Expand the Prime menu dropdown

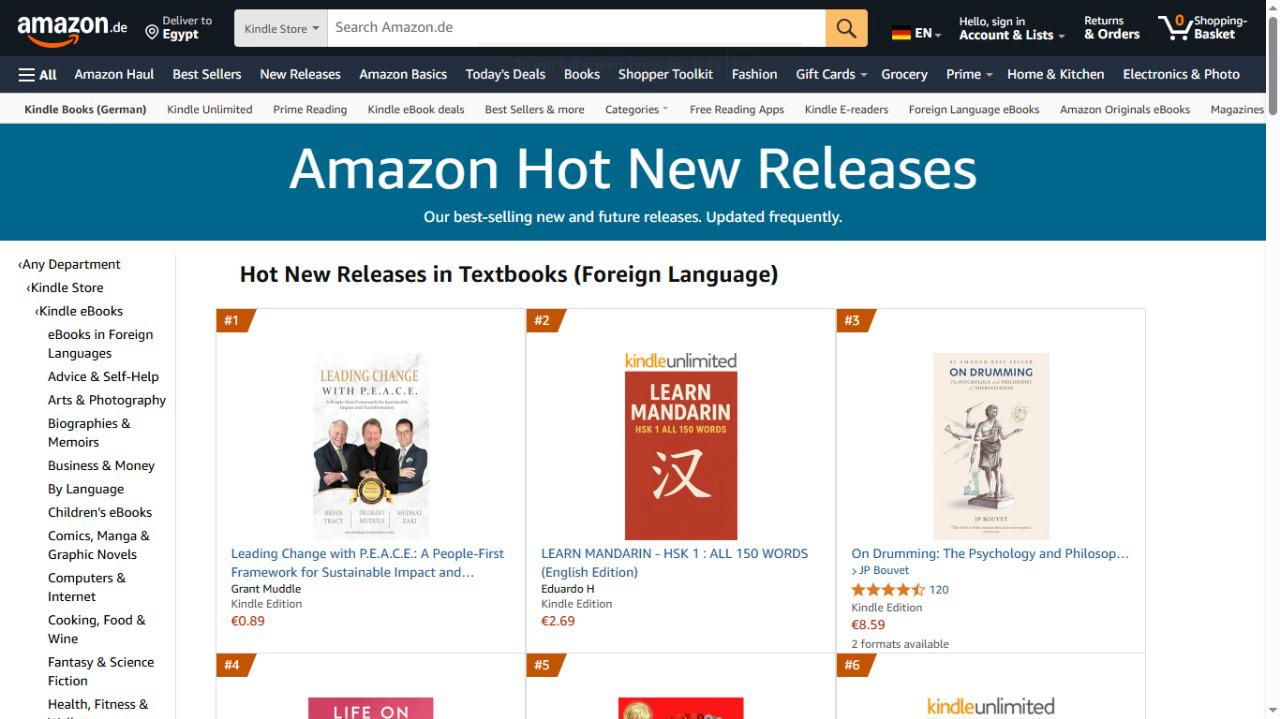tap(967, 73)
